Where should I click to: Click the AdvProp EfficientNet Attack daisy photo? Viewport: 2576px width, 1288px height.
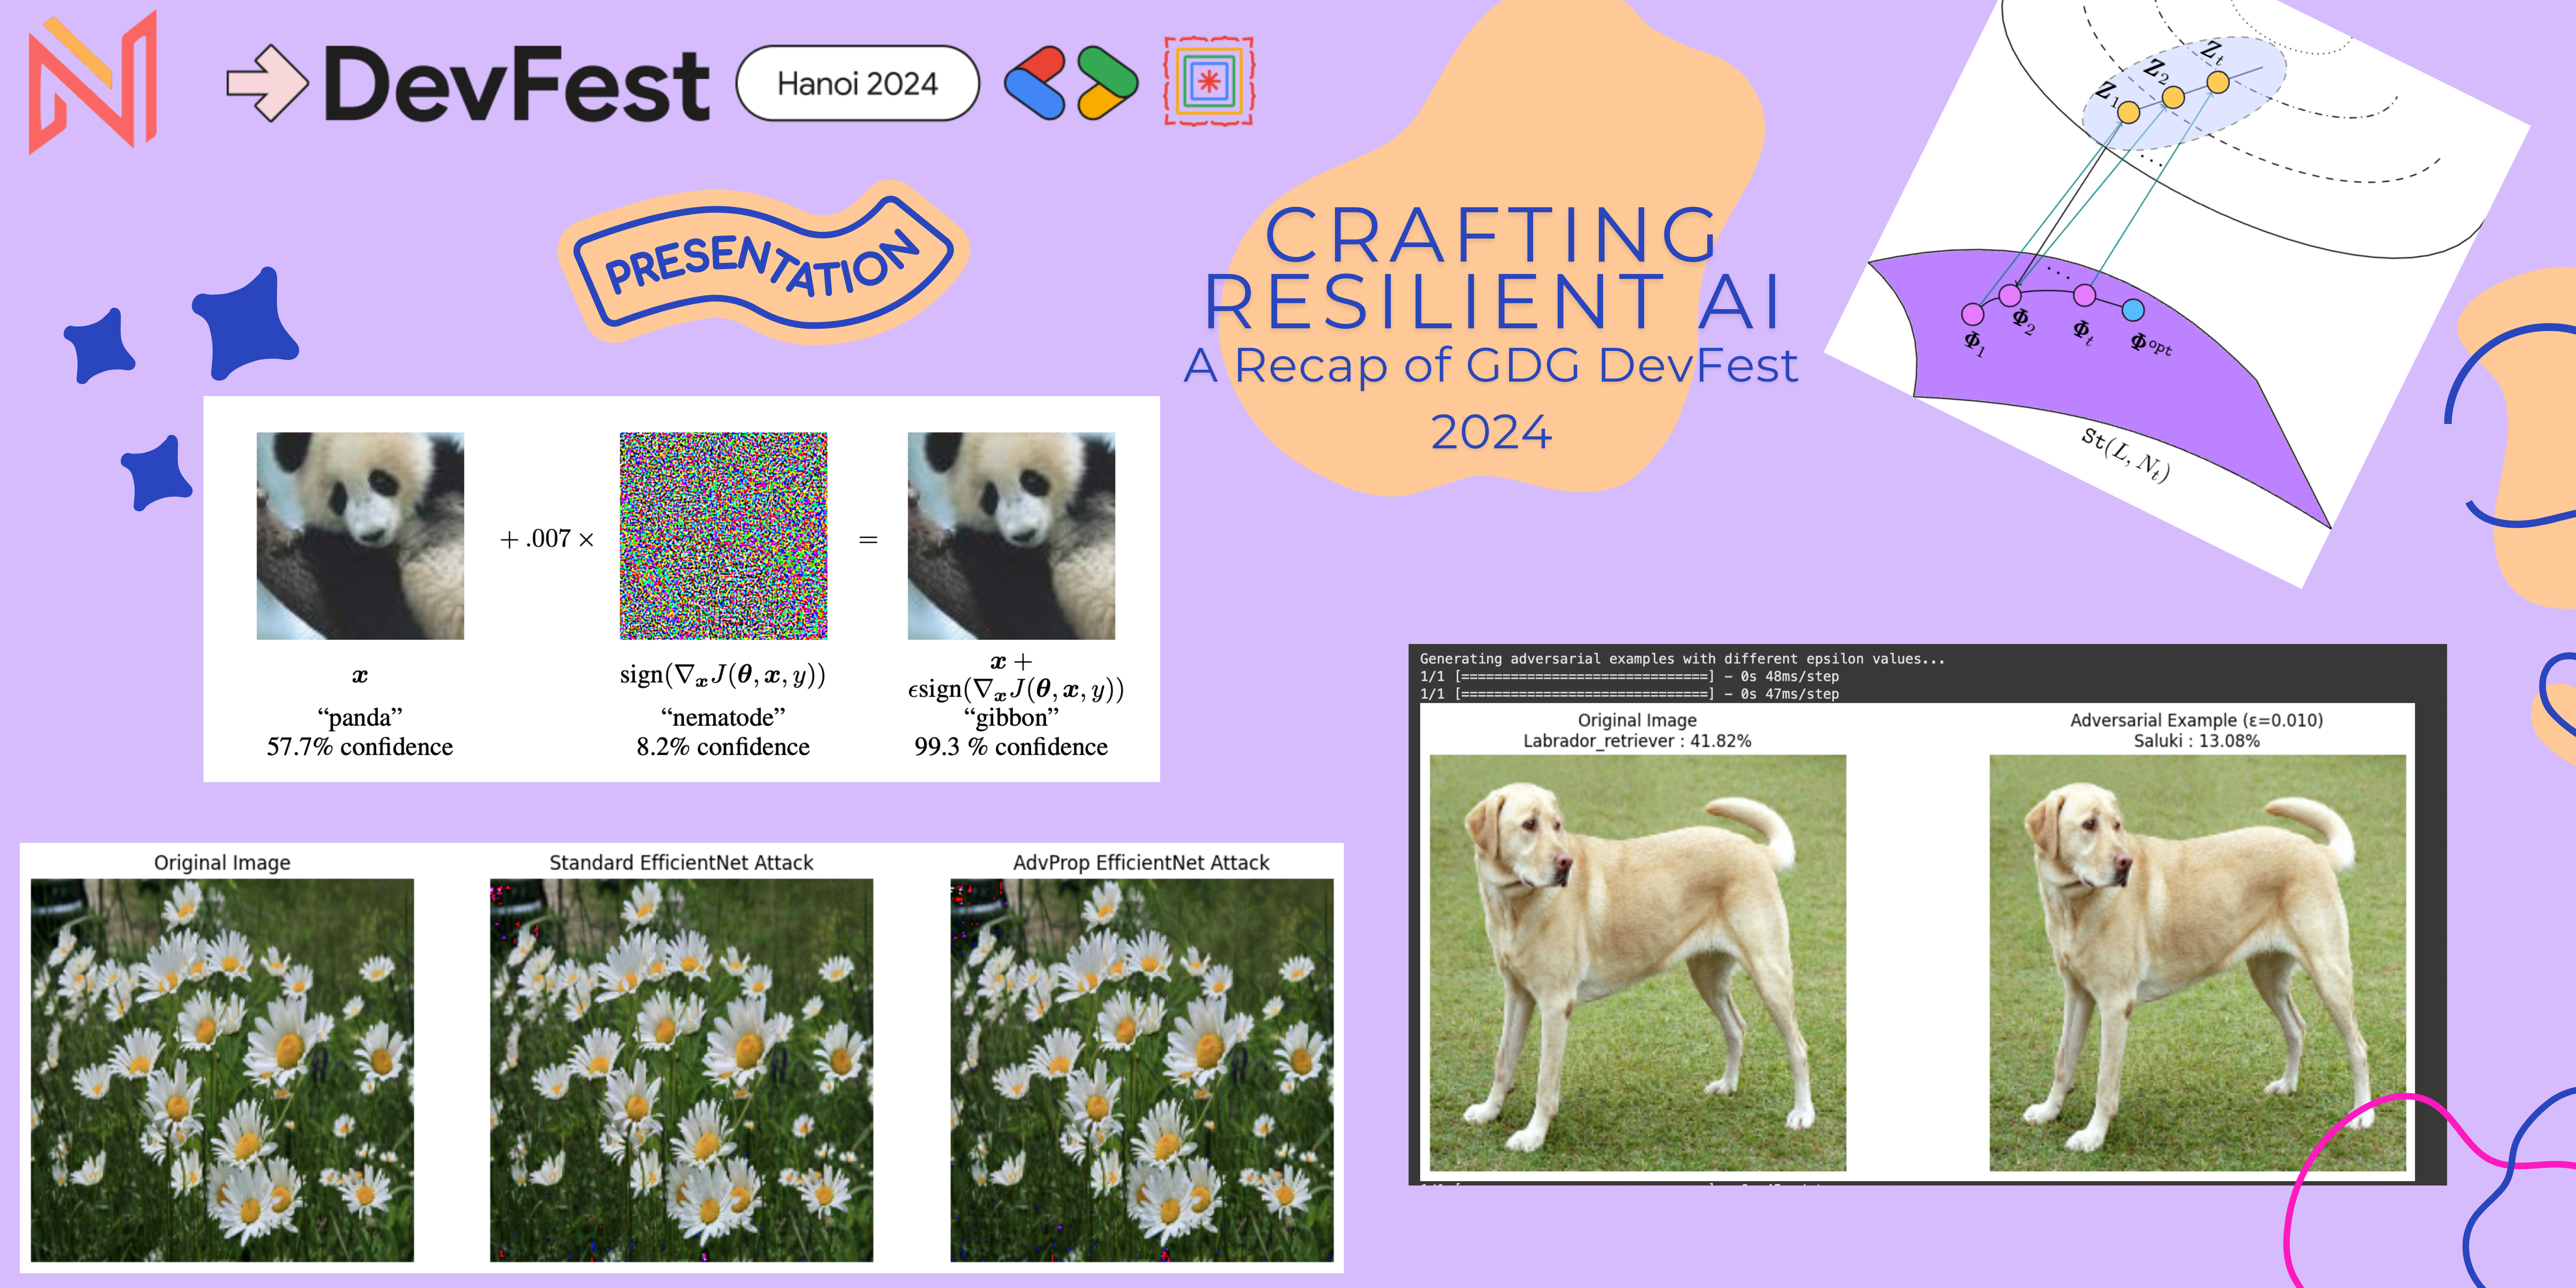click(1141, 1070)
